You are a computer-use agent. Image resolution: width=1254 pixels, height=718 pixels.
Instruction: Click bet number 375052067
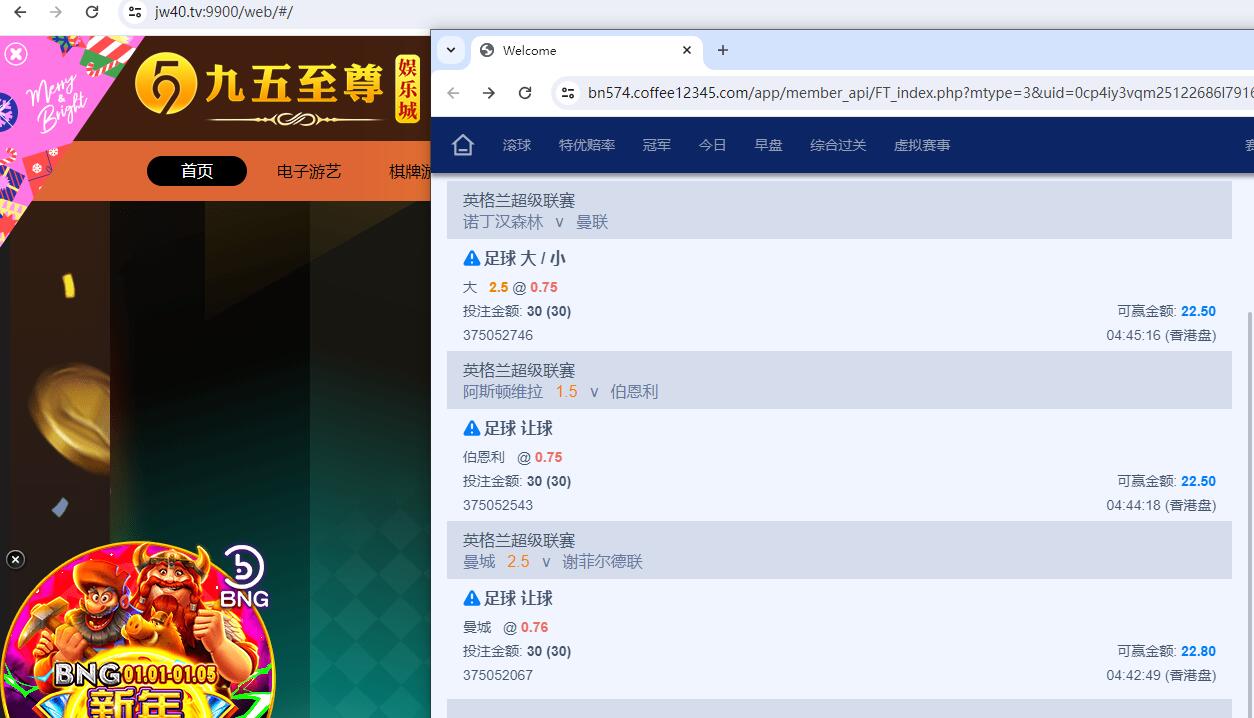498,675
